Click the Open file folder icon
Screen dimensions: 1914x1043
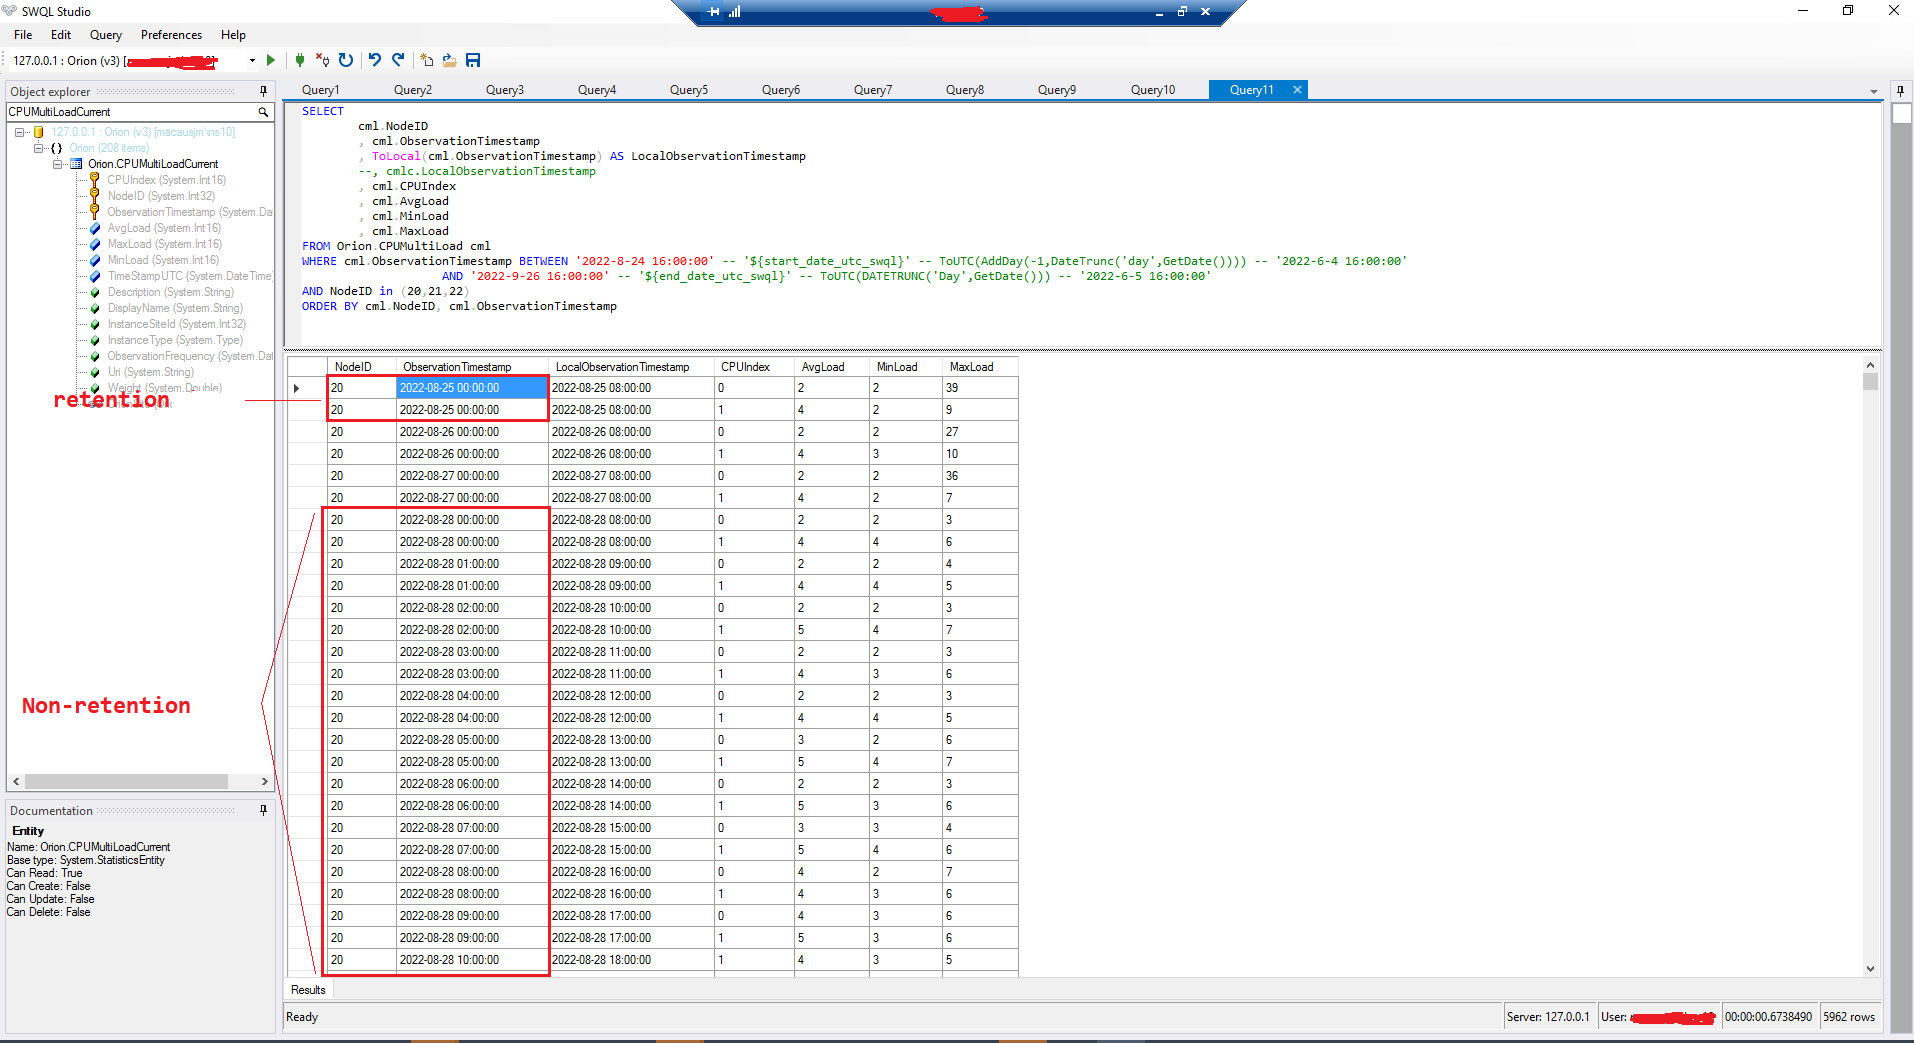click(450, 61)
